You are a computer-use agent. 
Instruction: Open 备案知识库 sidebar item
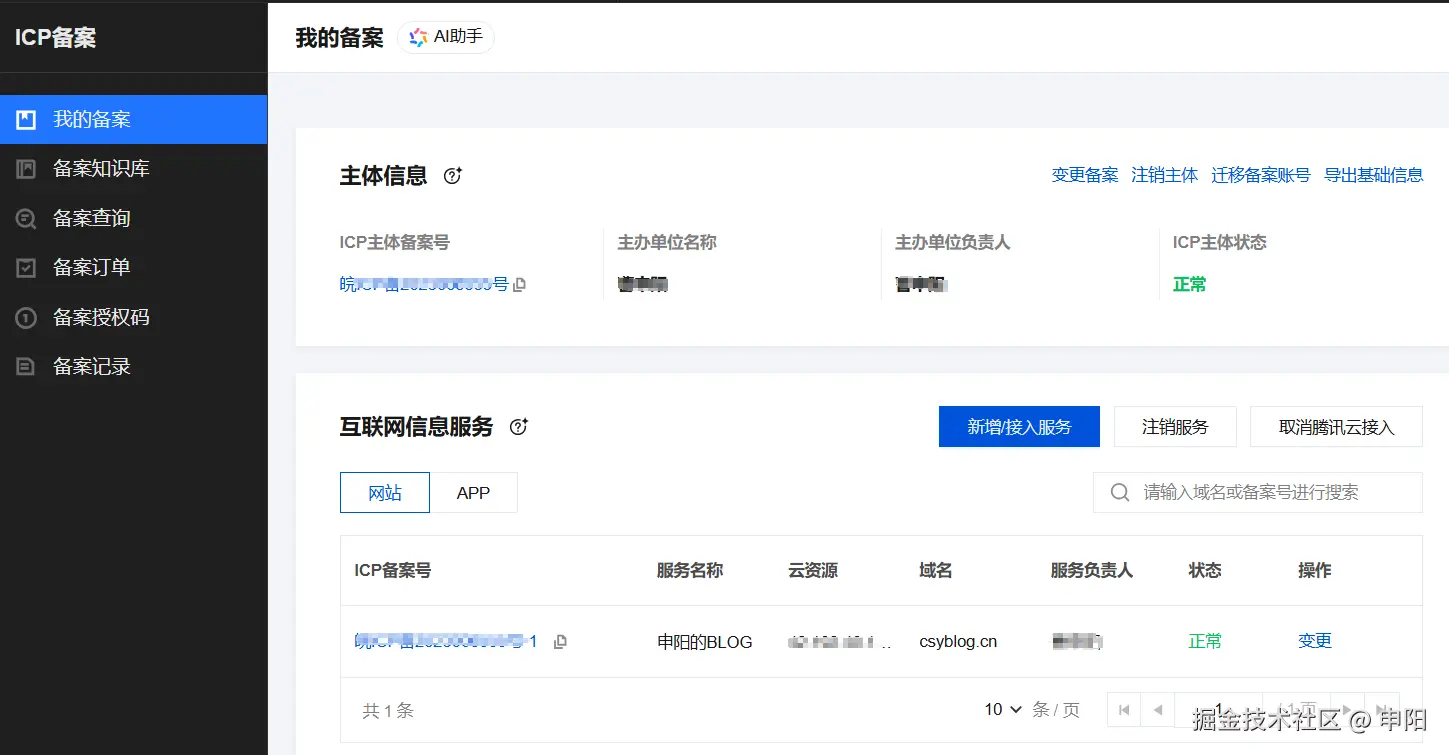[133, 169]
